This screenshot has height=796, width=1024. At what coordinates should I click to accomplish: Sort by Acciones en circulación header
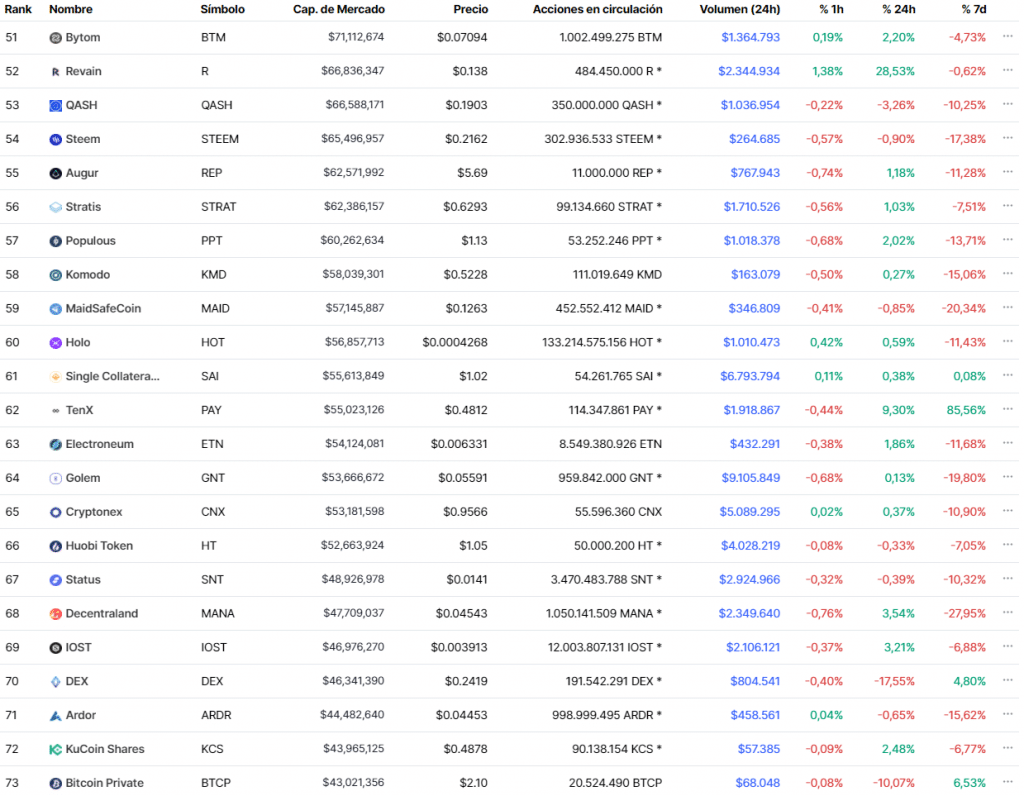pyautogui.click(x=598, y=9)
